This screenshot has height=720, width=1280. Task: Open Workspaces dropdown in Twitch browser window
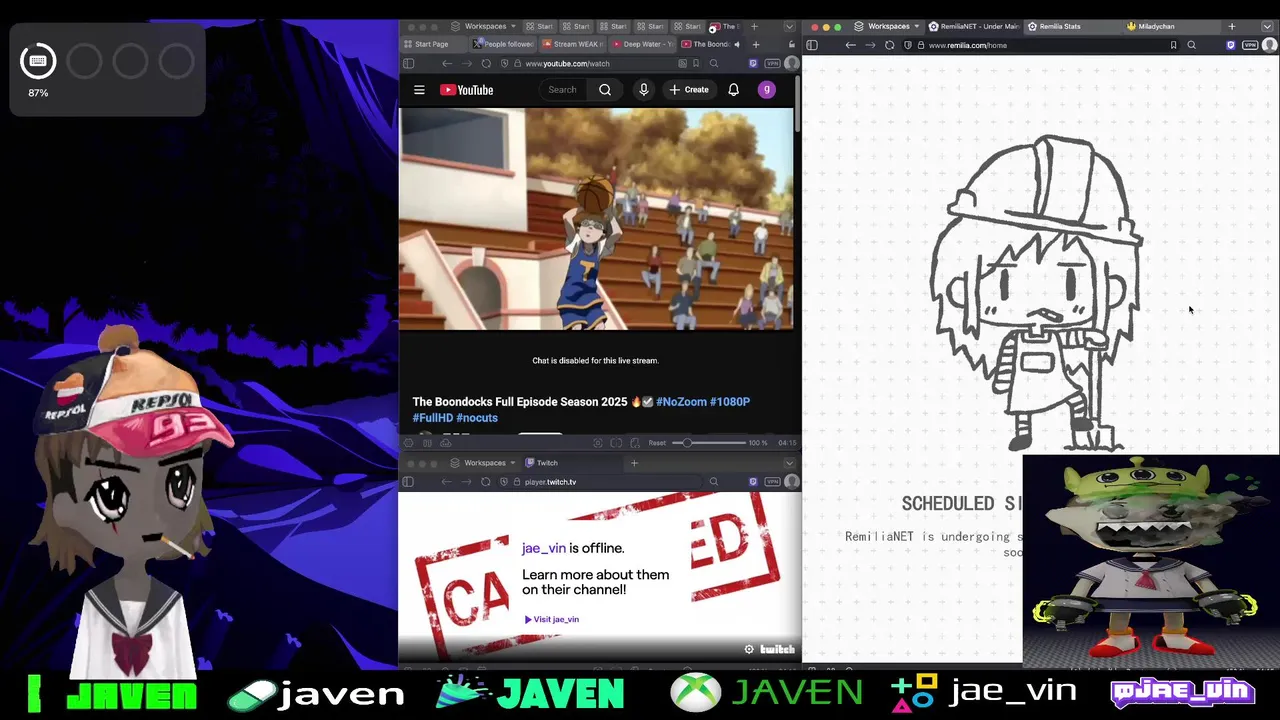click(484, 463)
